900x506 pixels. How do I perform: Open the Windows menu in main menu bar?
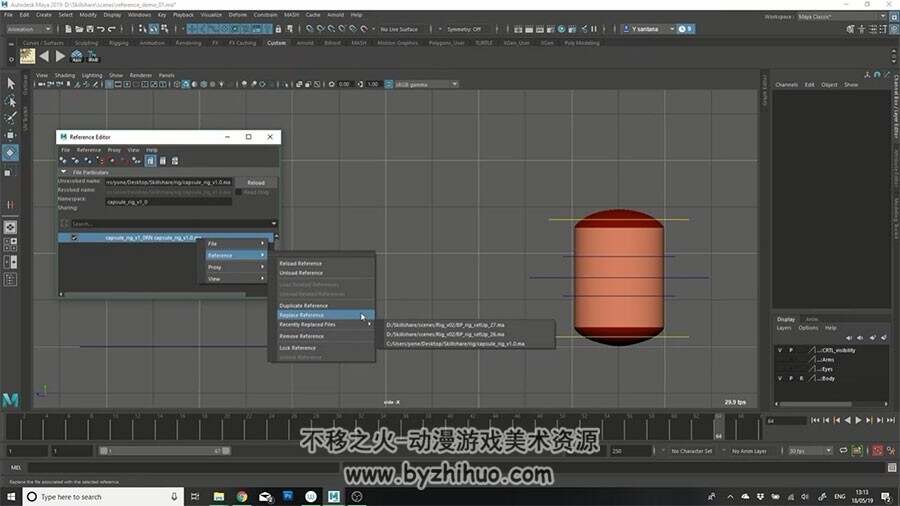coord(139,15)
